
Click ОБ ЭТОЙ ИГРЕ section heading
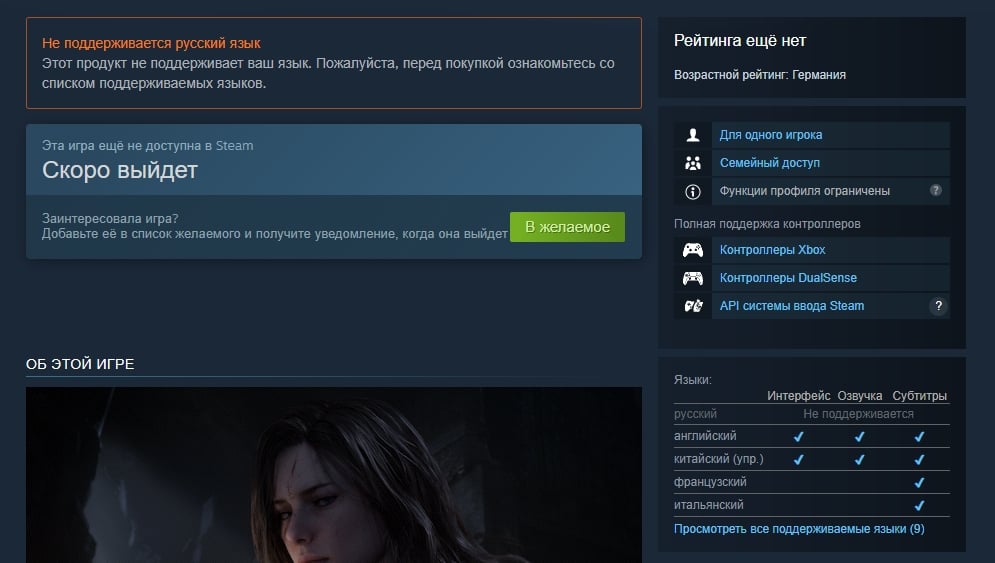tap(80, 364)
